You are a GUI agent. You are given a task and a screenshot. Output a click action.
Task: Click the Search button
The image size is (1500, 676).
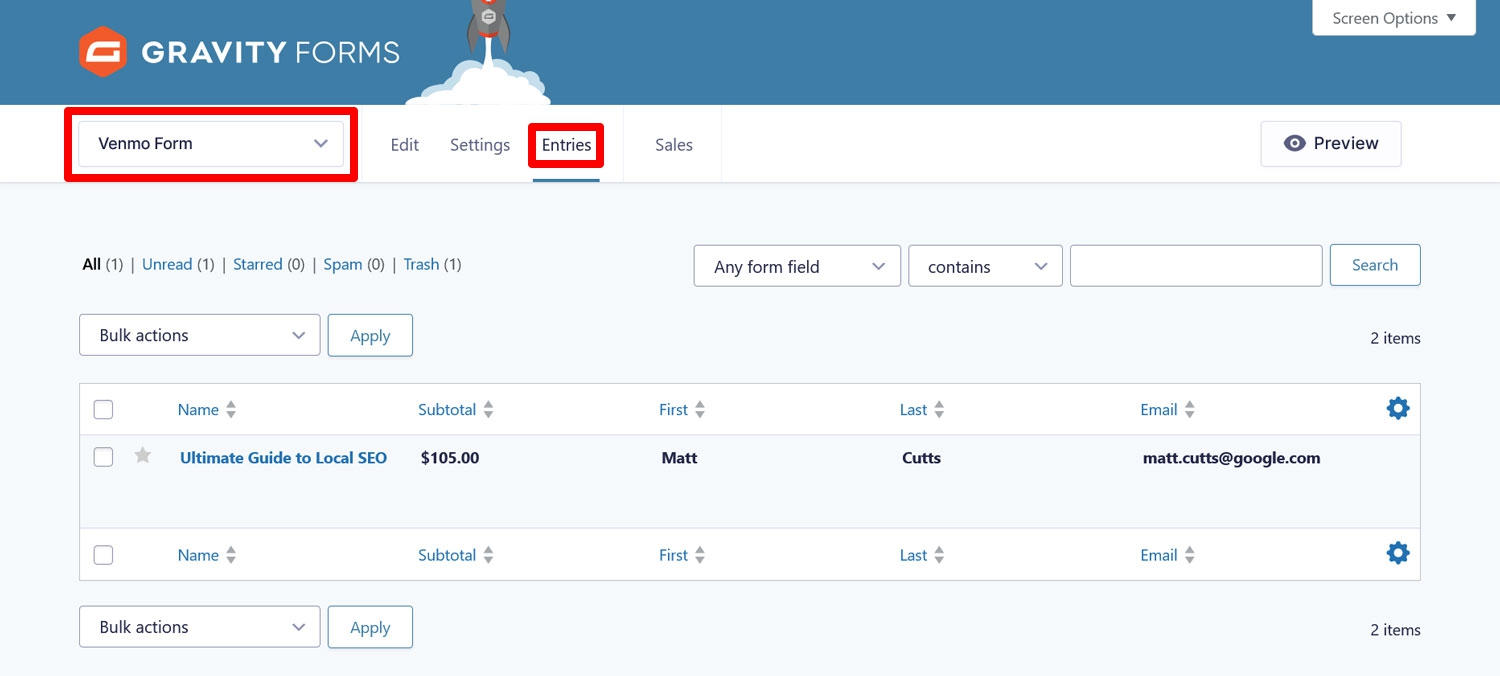click(x=1375, y=265)
